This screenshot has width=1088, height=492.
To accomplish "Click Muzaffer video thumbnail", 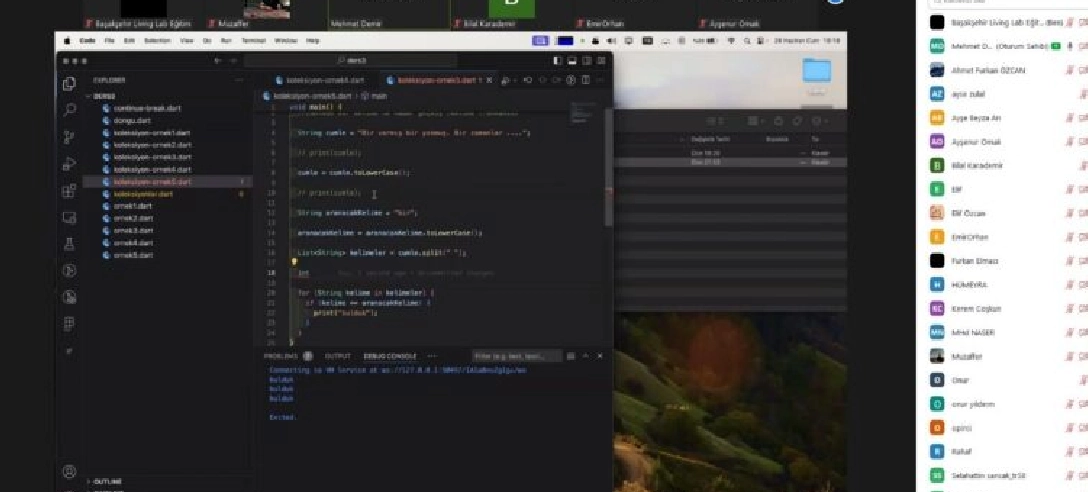I will click(266, 15).
